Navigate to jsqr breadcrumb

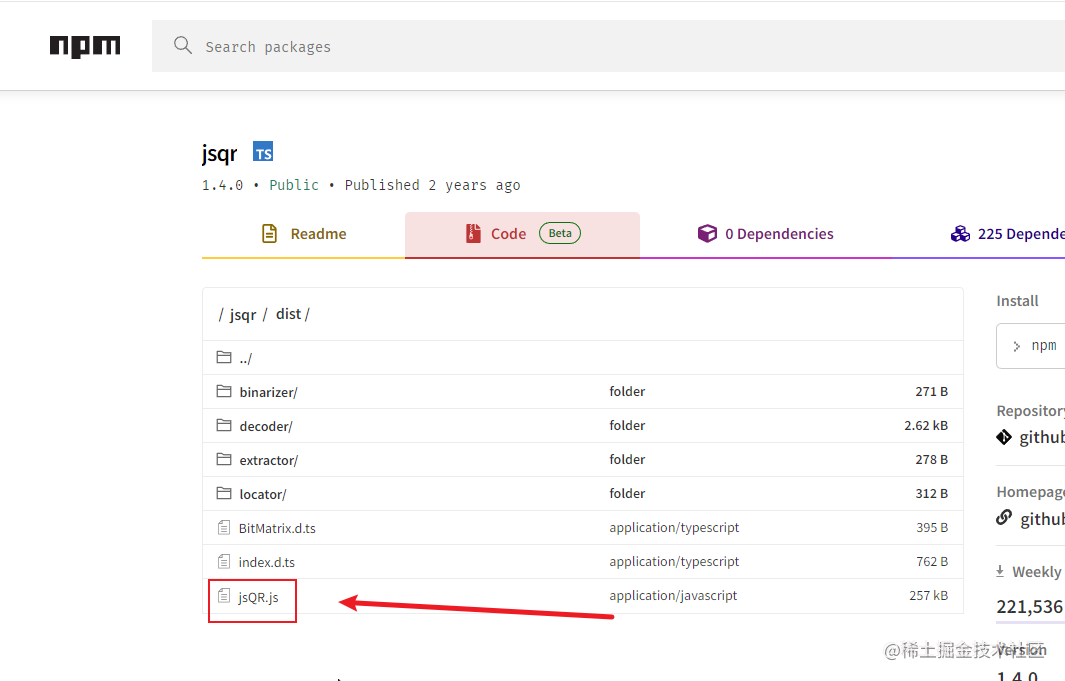click(x=242, y=314)
